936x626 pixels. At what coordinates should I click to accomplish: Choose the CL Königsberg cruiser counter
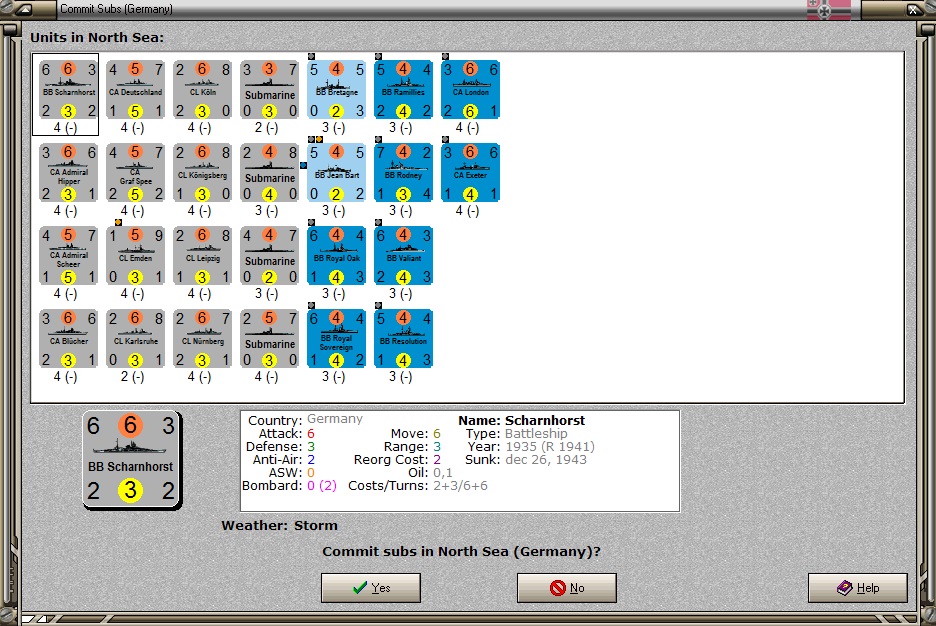(202, 172)
